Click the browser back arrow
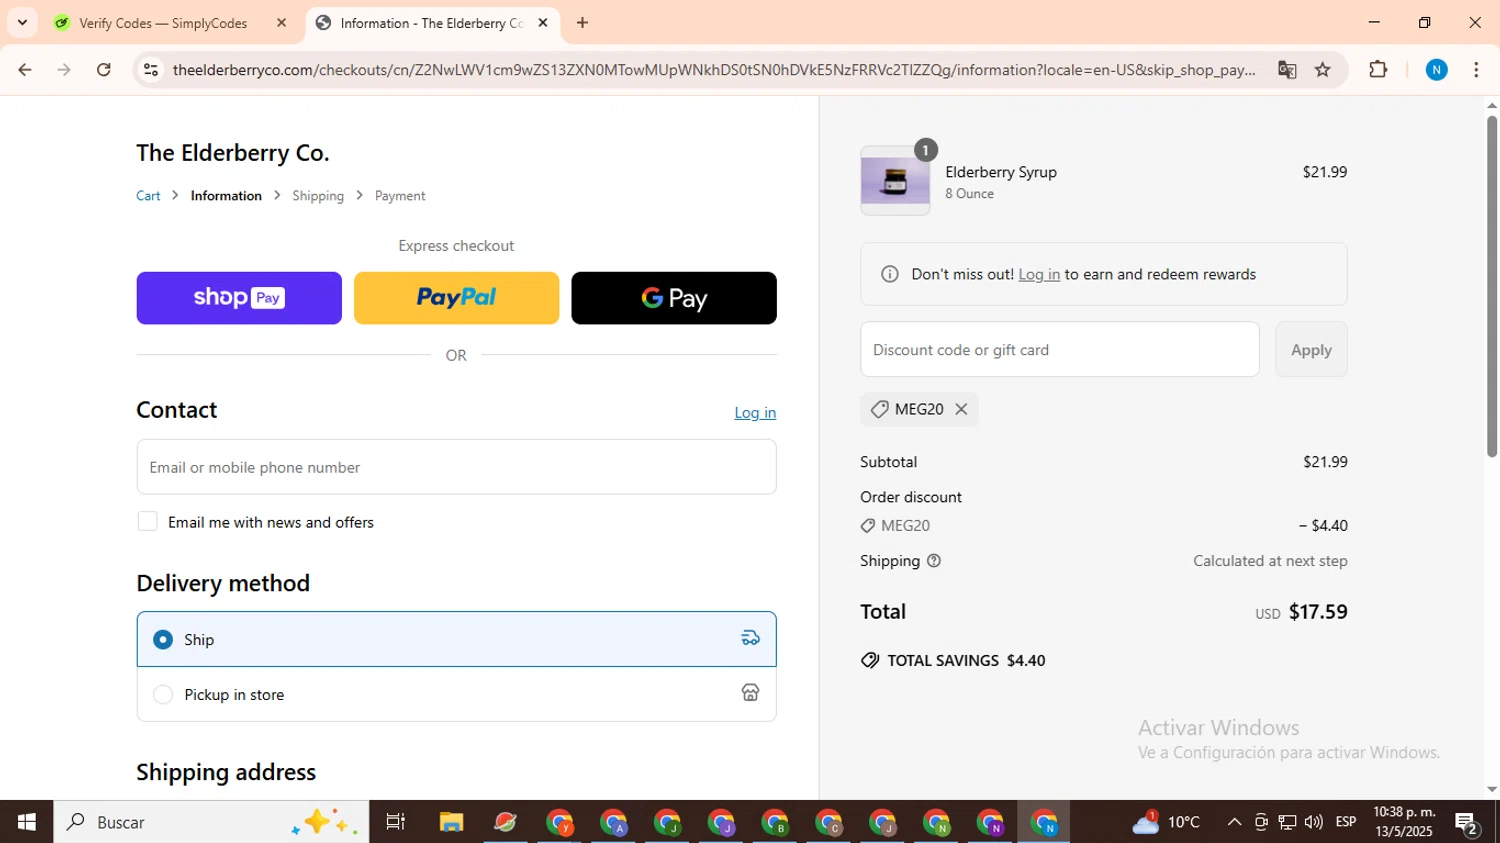The height and width of the screenshot is (843, 1500). tap(25, 70)
